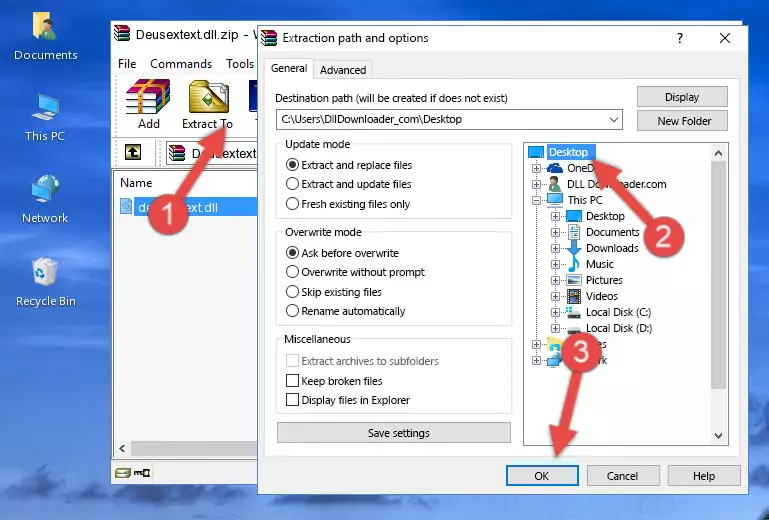Image resolution: width=769 pixels, height=520 pixels.
Task: Open the Commands menu in WinRAR
Action: coord(181,64)
